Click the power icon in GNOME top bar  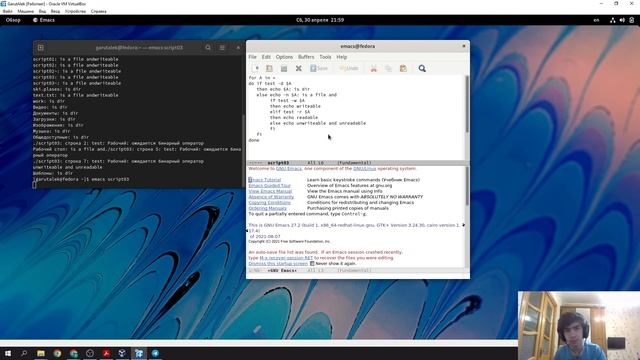pos(631,20)
